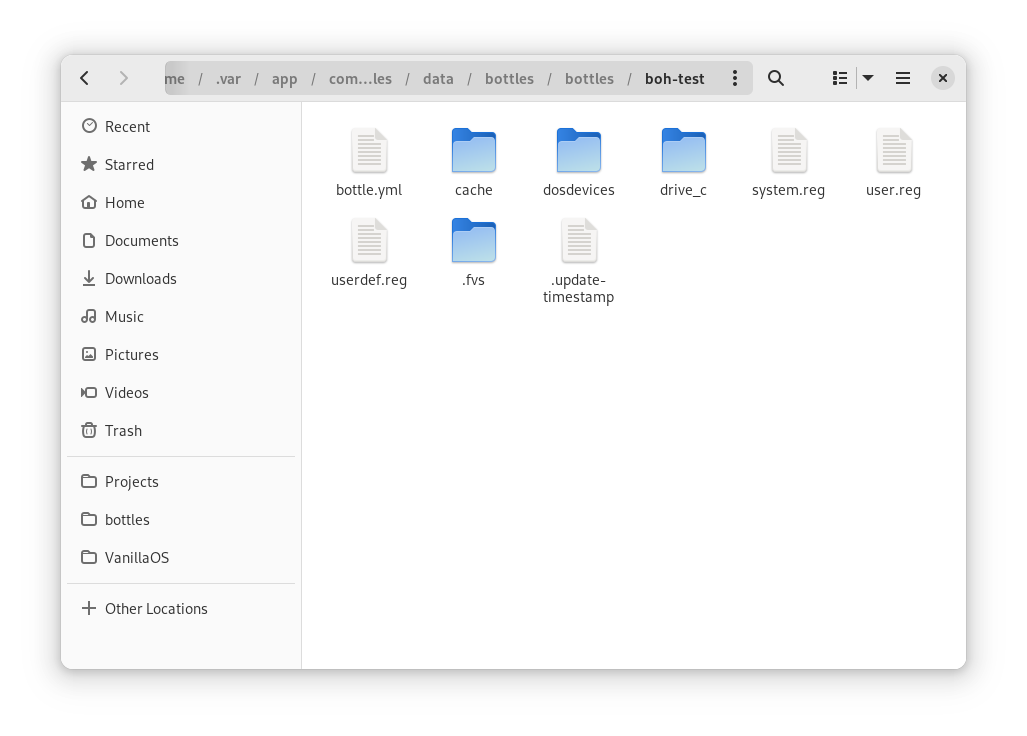Jump to com...les in the path bar

(360, 79)
